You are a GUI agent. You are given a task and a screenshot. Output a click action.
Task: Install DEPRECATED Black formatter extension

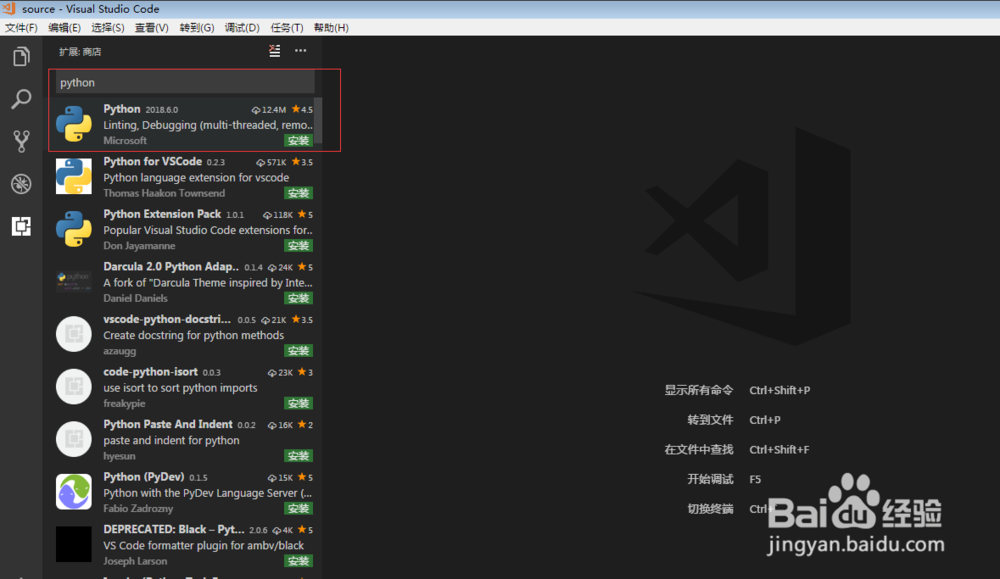298,561
